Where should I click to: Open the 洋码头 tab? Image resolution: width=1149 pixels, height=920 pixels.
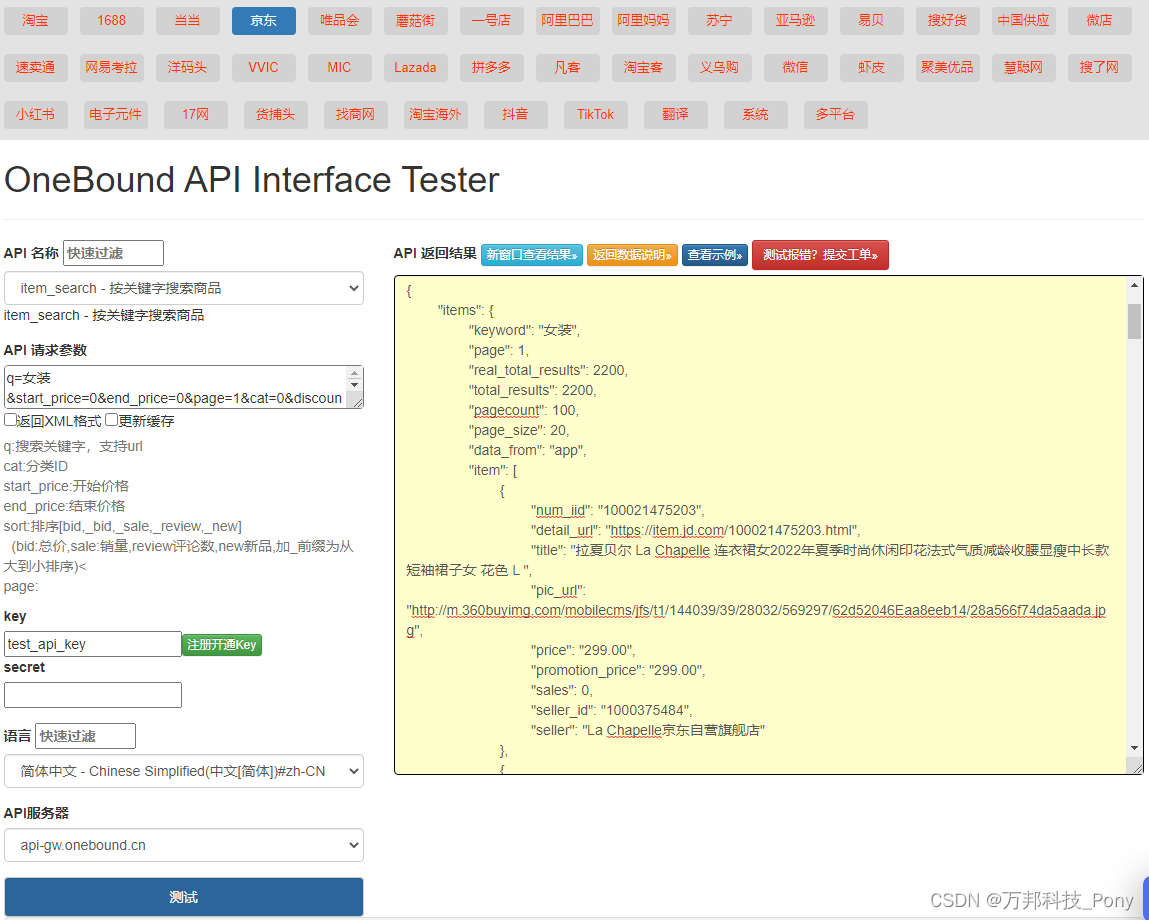[x=188, y=67]
